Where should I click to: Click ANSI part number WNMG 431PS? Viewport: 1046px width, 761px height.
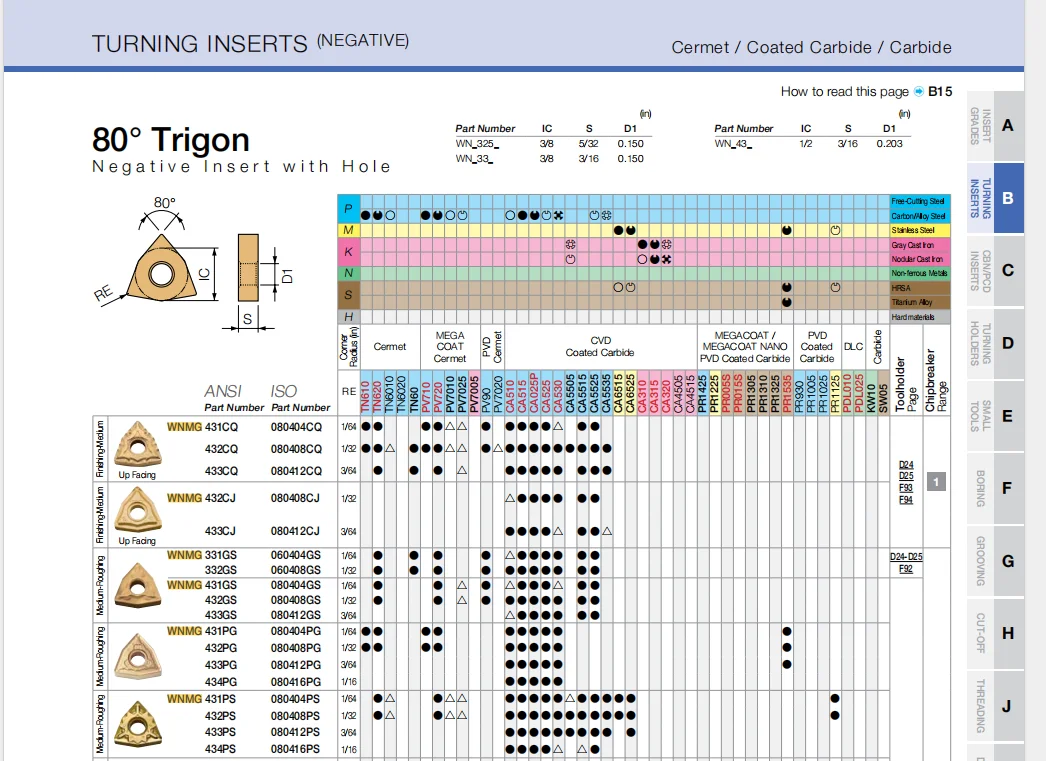(x=201, y=699)
